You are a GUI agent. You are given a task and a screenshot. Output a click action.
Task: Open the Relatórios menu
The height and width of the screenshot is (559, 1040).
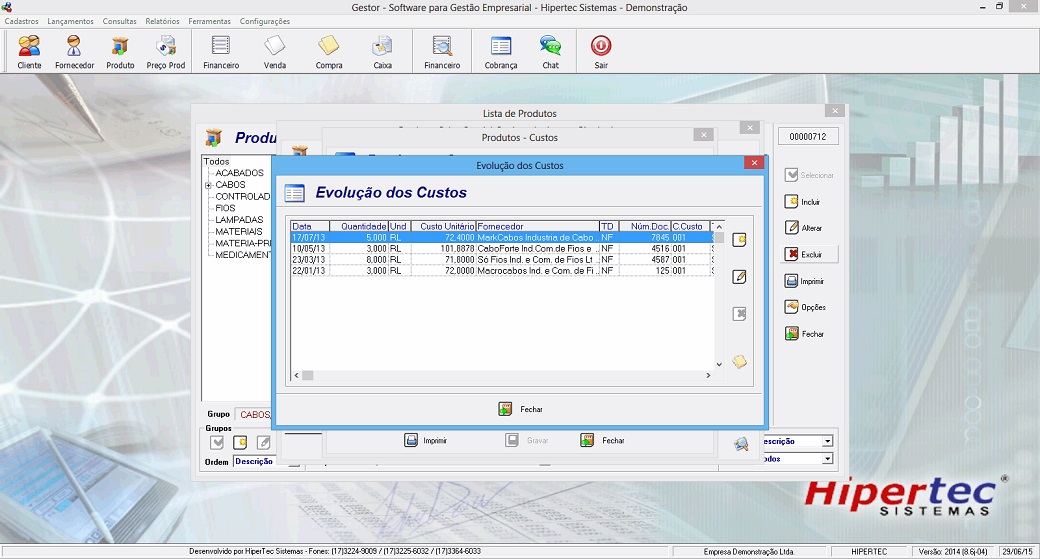tap(162, 21)
